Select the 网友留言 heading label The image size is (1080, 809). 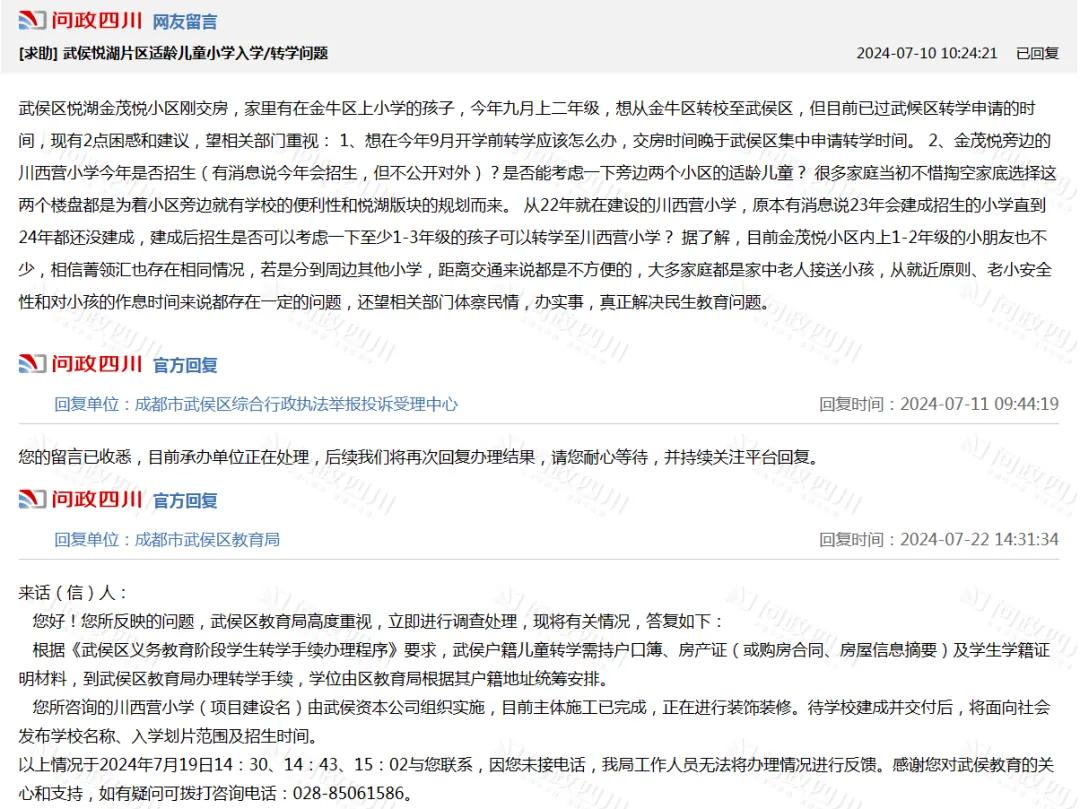coord(185,22)
